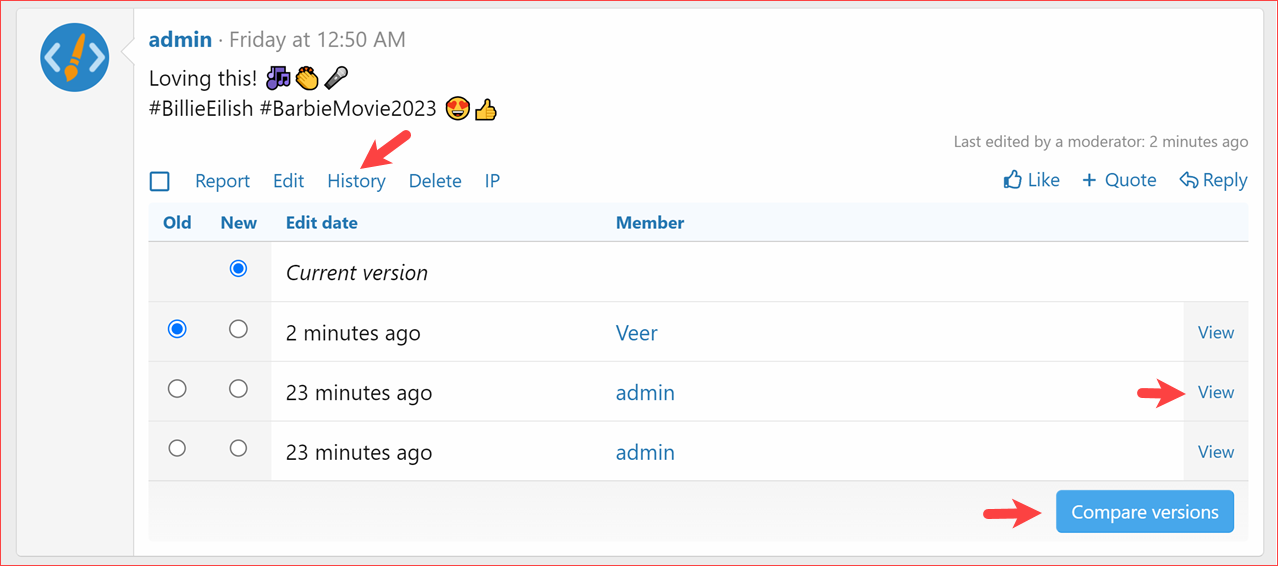Open the post History
The image size is (1278, 566).
356,181
